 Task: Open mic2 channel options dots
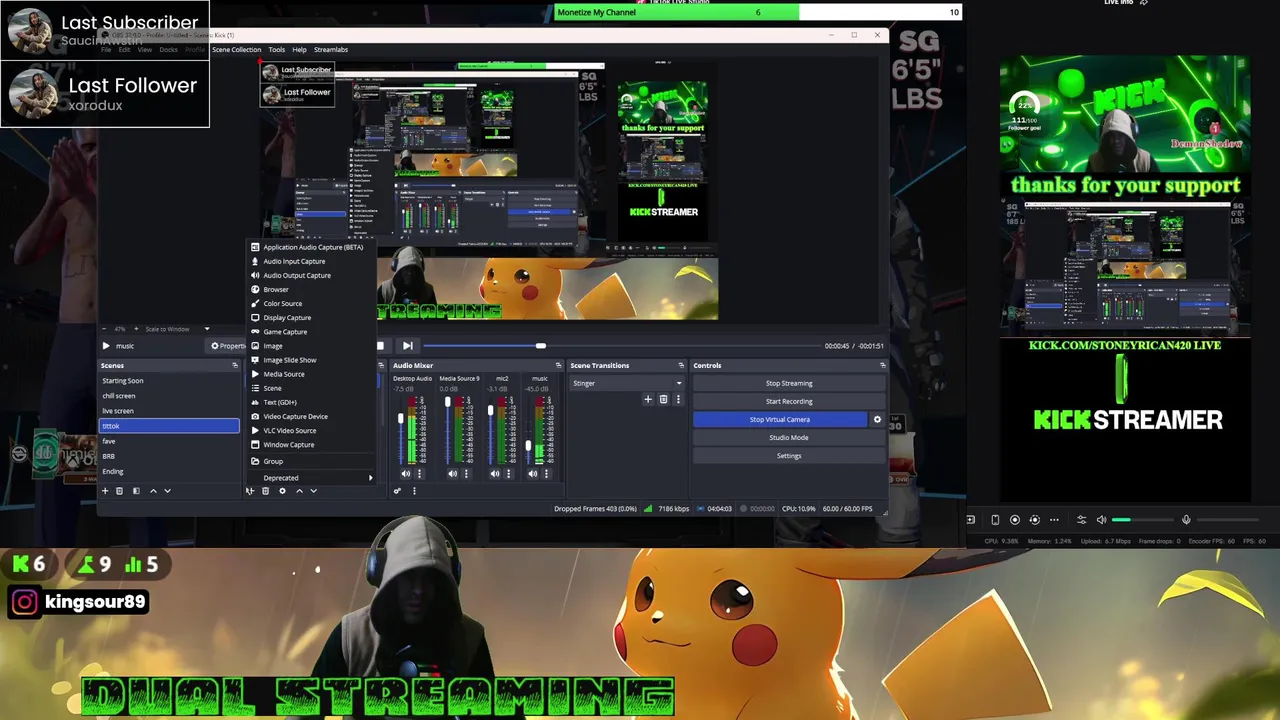pyautogui.click(x=508, y=474)
